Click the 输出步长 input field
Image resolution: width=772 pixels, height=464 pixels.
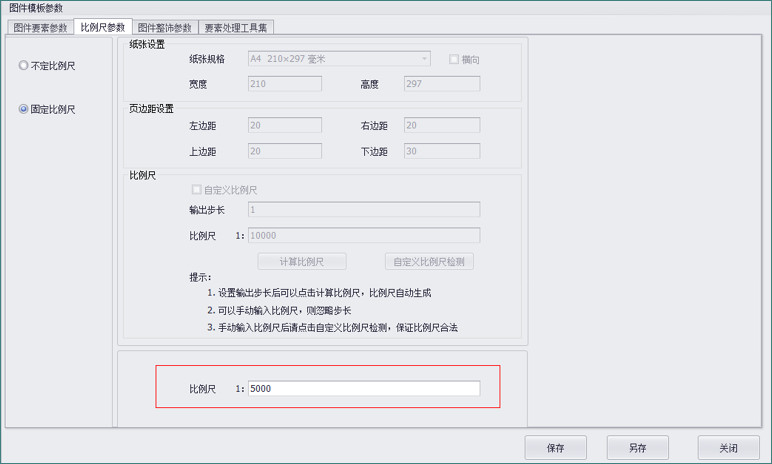tap(363, 210)
